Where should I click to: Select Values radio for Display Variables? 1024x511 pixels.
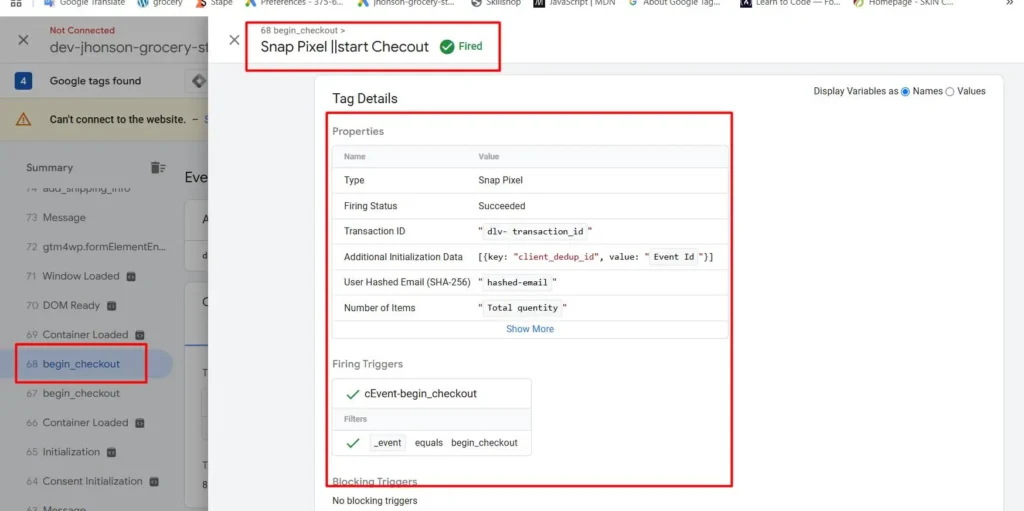[x=950, y=91]
